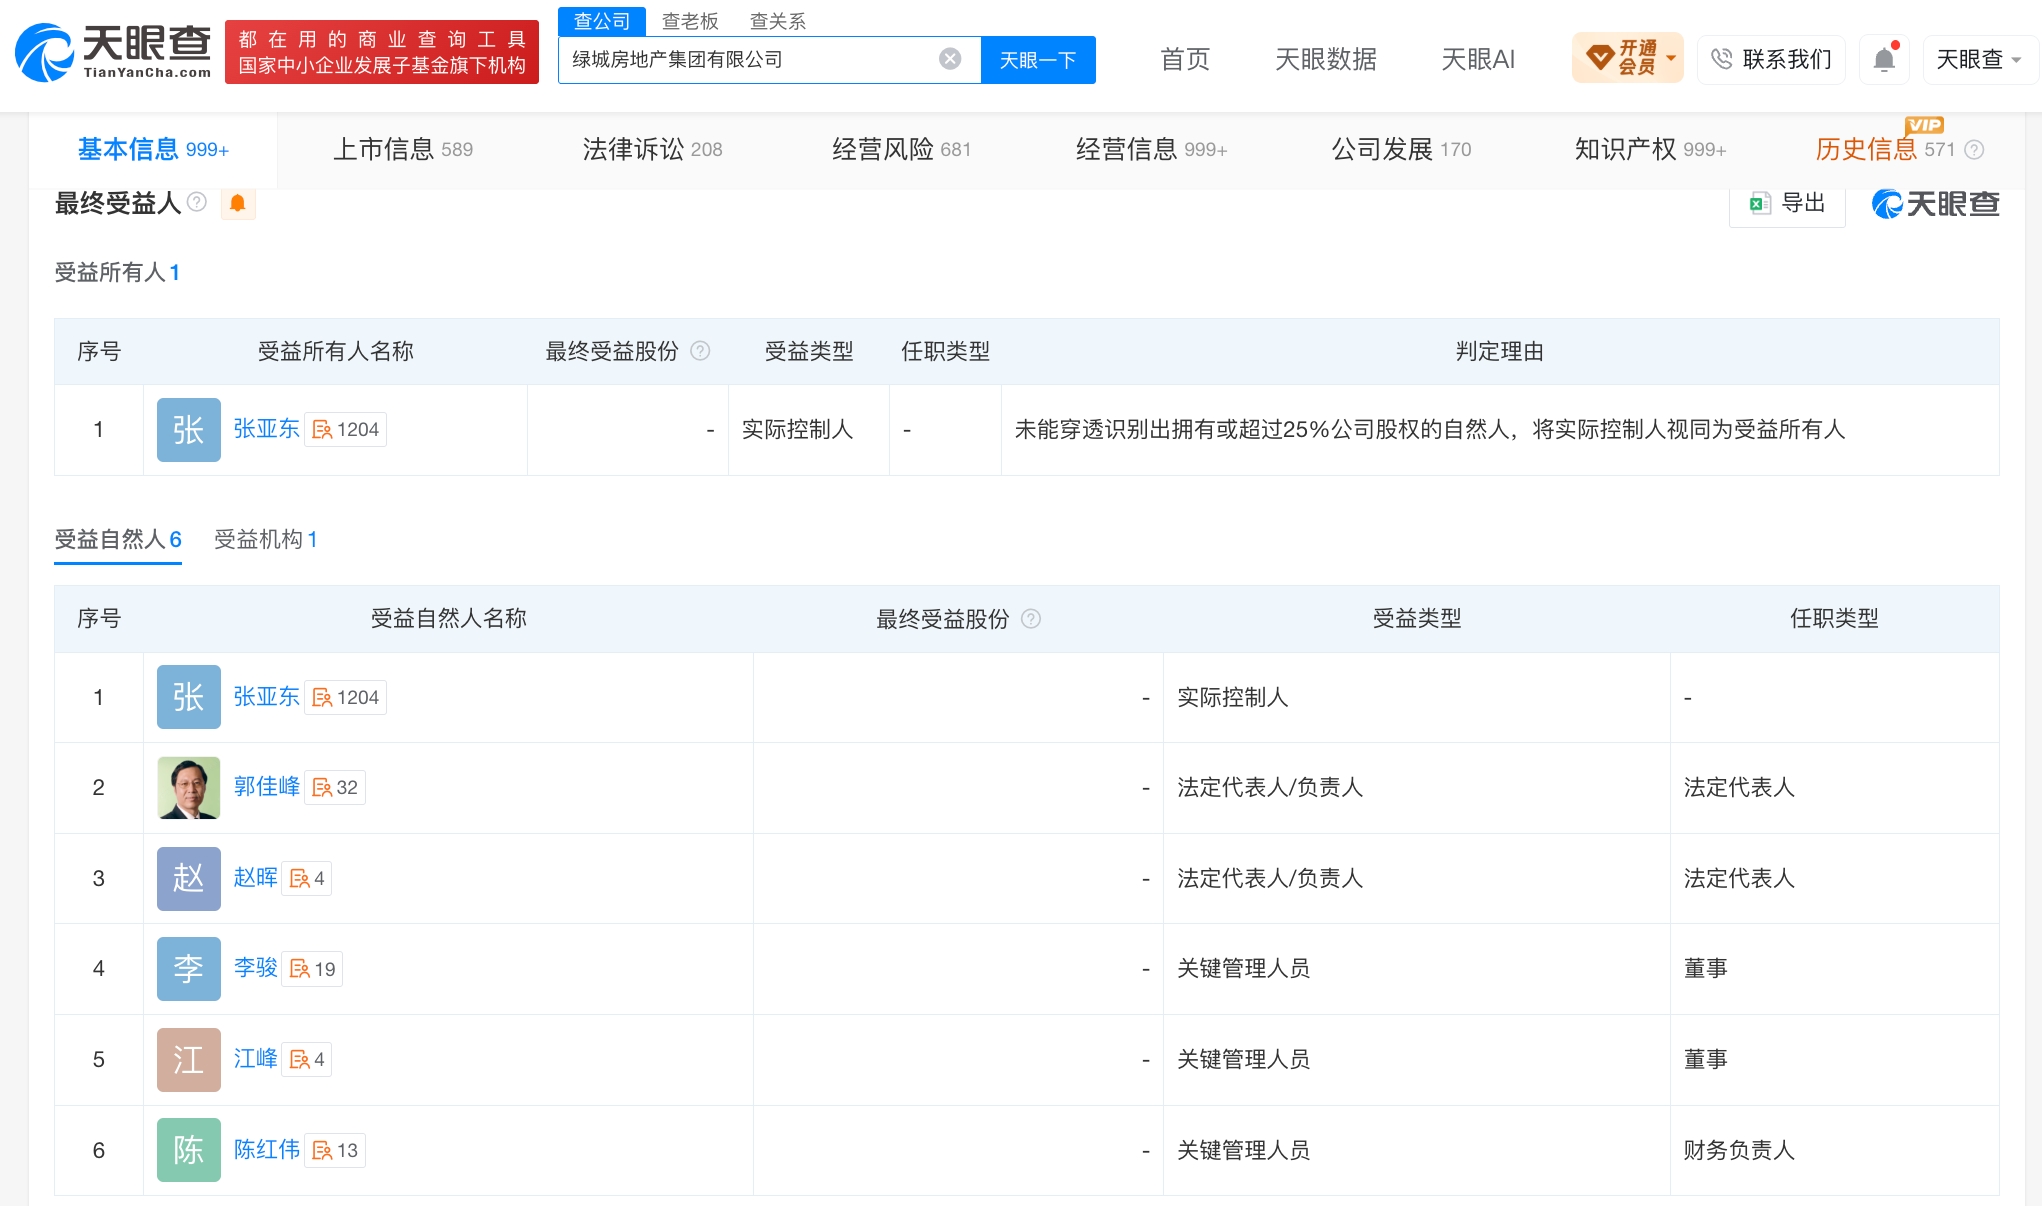The height and width of the screenshot is (1206, 2042).
Task: Click 联系我们 in the header
Action: point(1771,59)
